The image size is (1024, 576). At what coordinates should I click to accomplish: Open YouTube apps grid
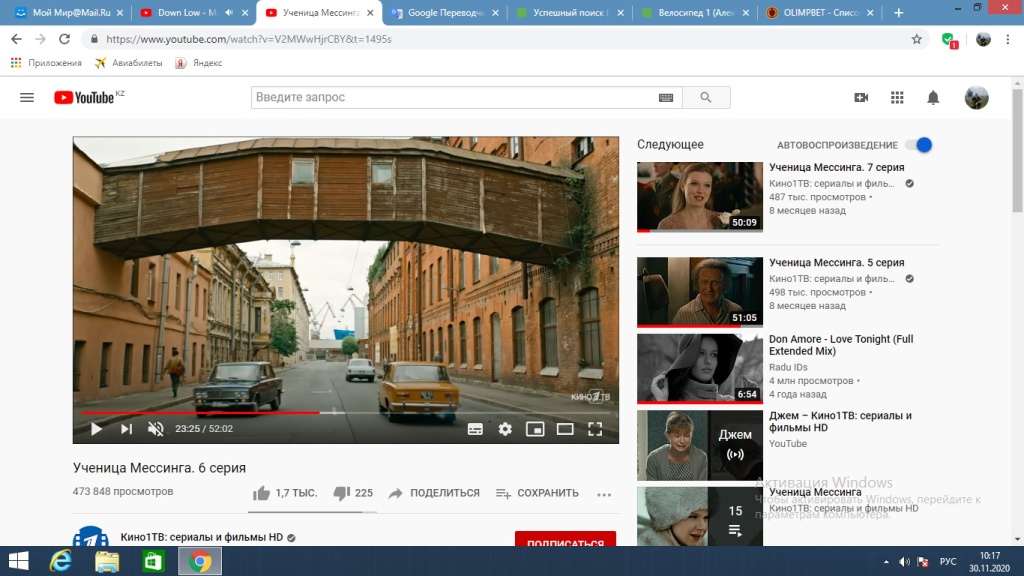(x=897, y=97)
